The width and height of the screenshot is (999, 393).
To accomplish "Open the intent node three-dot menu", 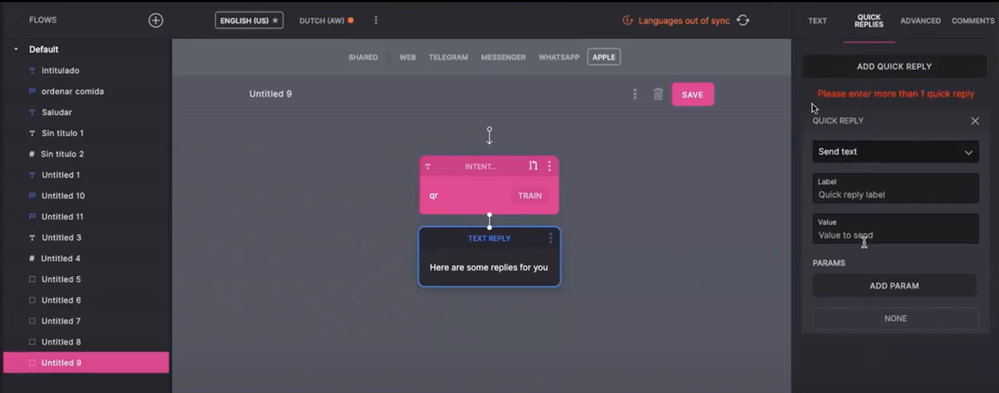I will point(549,166).
